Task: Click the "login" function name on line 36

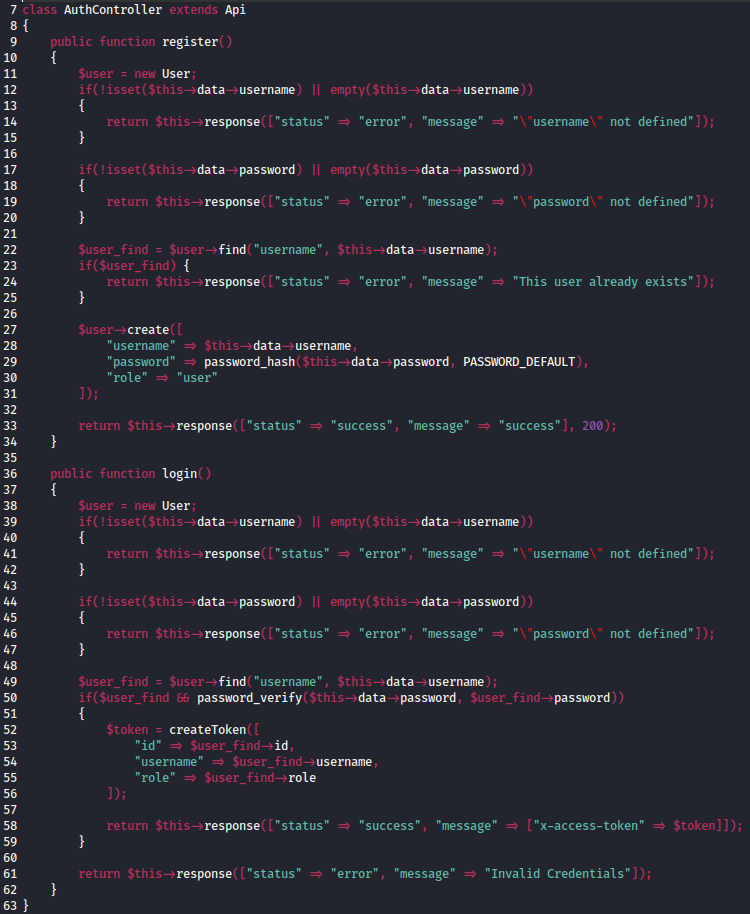Action: pyautogui.click(x=179, y=473)
